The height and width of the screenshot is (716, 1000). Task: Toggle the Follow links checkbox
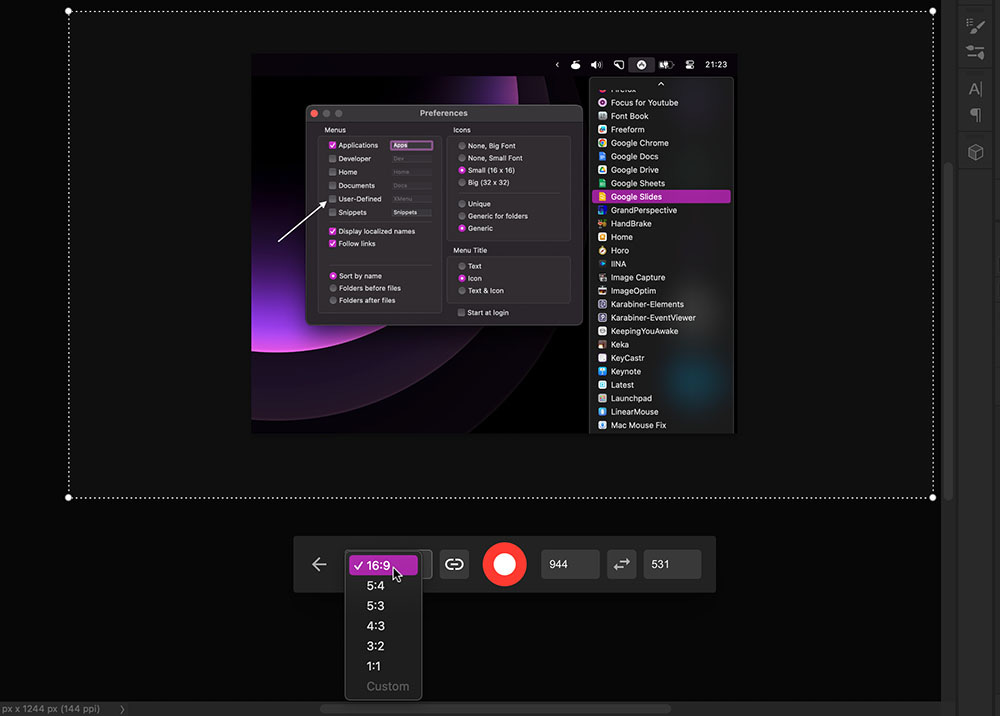click(332, 244)
